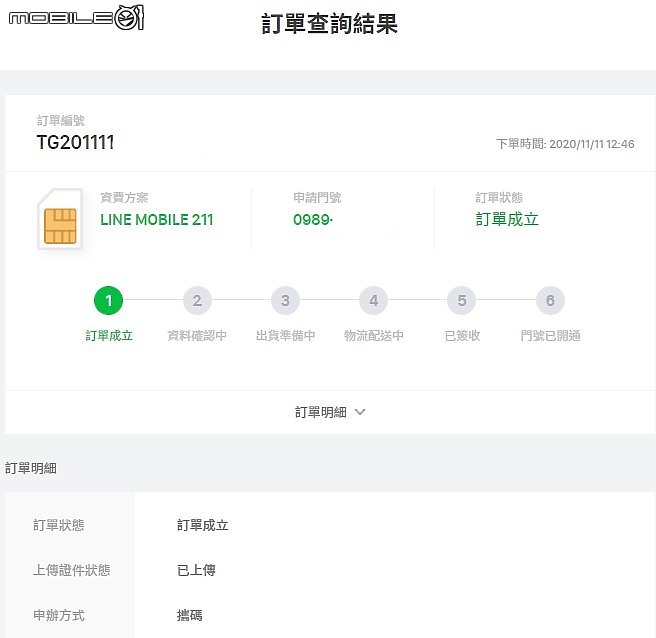Click the green 訂單成立 order status value

tap(507, 219)
